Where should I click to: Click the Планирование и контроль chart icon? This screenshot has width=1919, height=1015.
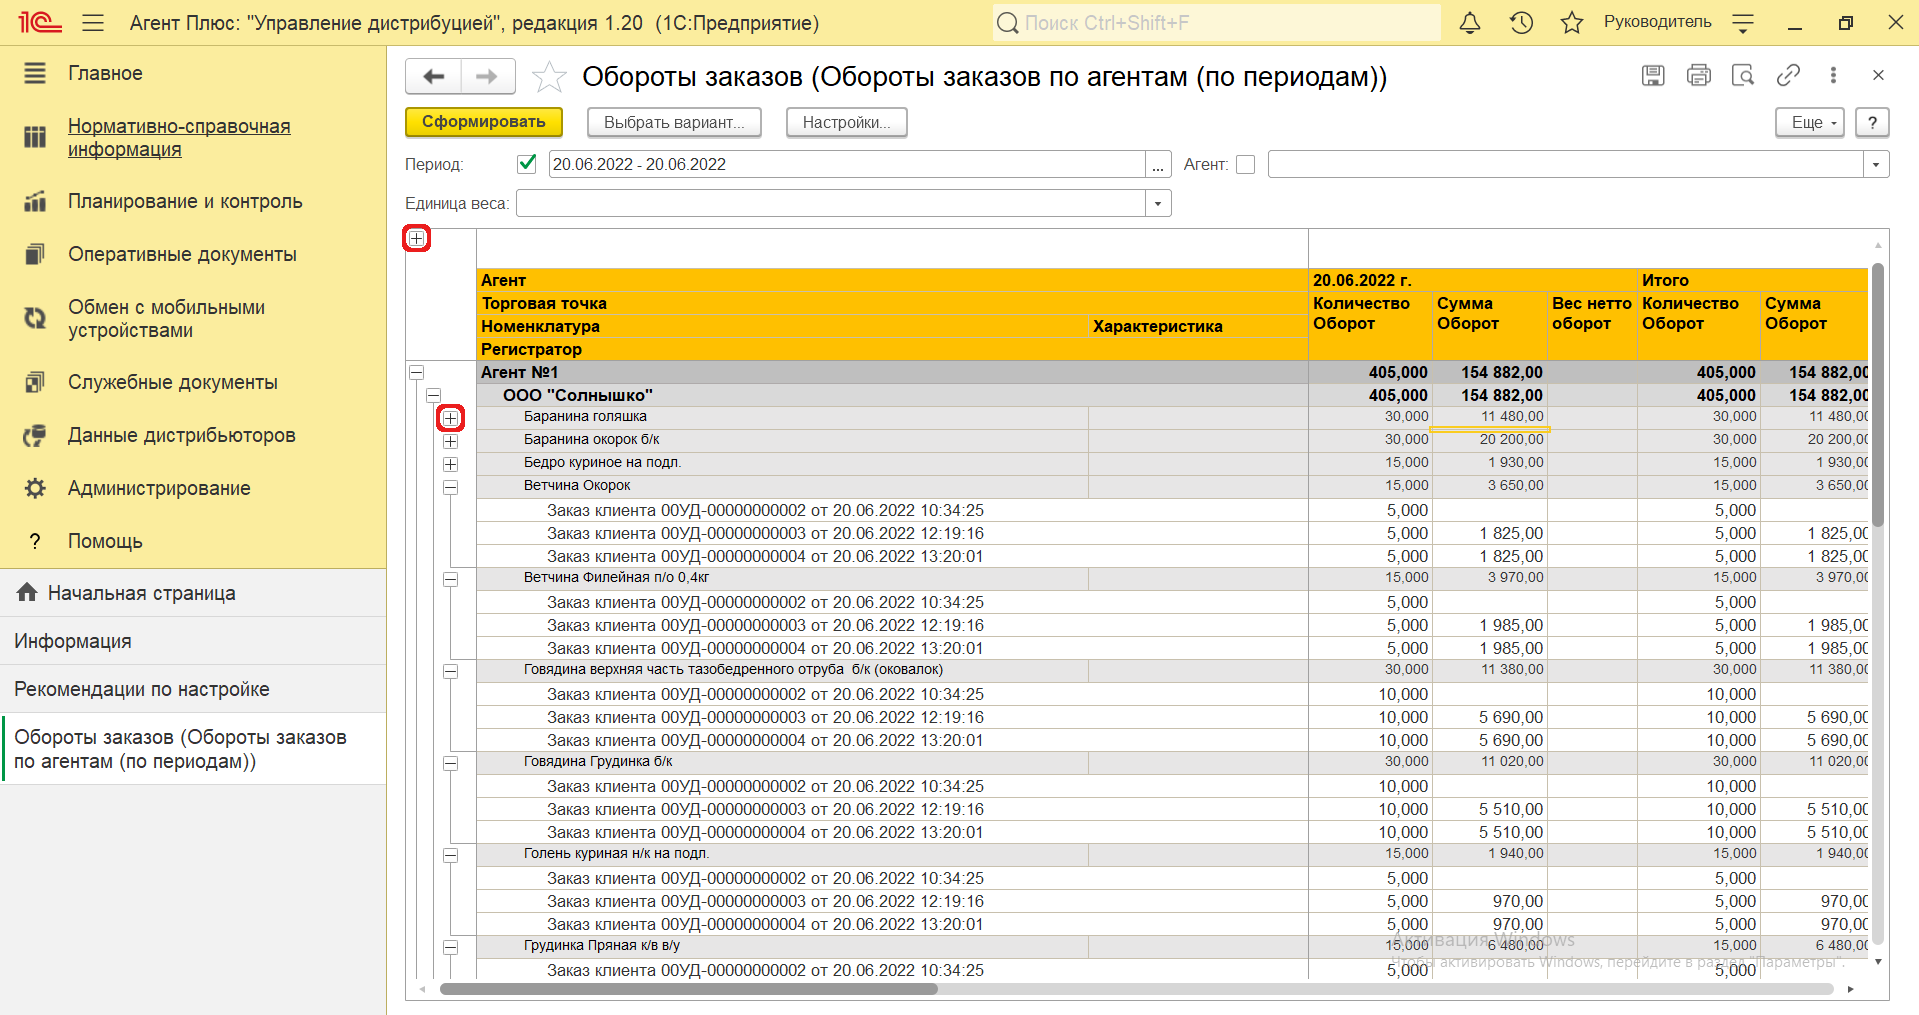pyautogui.click(x=35, y=201)
